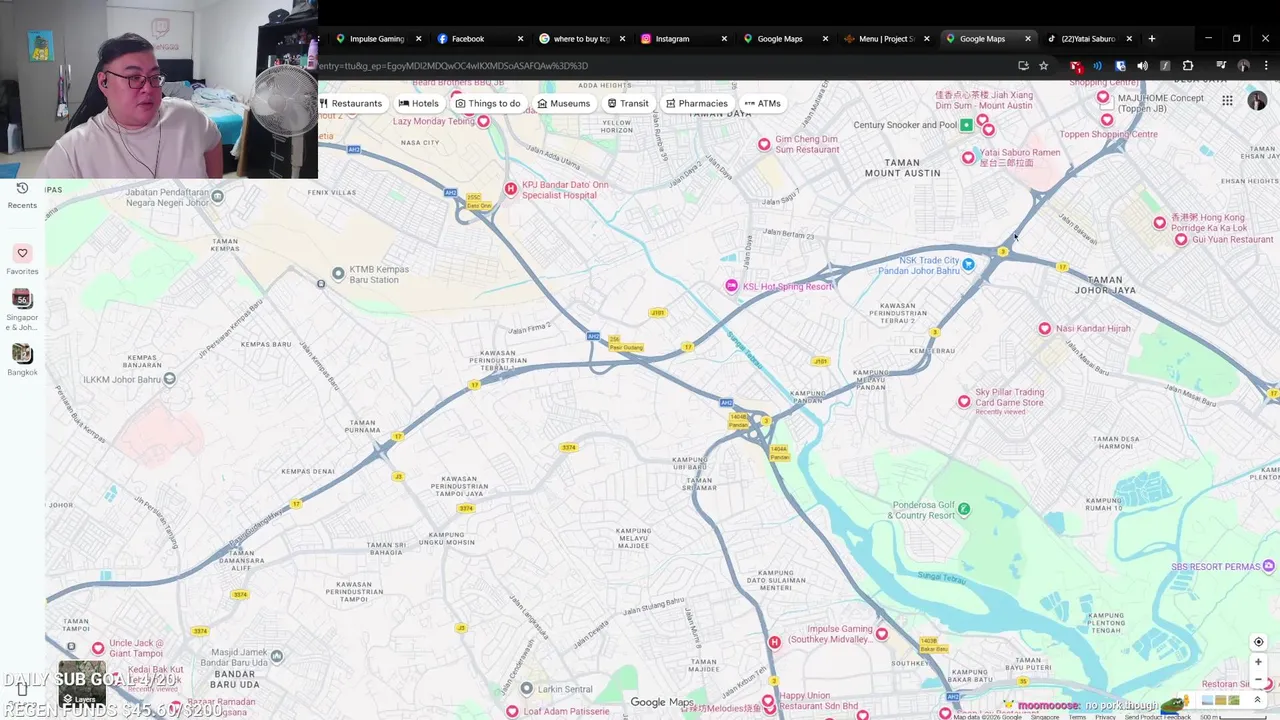Image resolution: width=1280 pixels, height=720 pixels.
Task: Select ILKKM Johor Bahru marker
Action: coord(169,379)
